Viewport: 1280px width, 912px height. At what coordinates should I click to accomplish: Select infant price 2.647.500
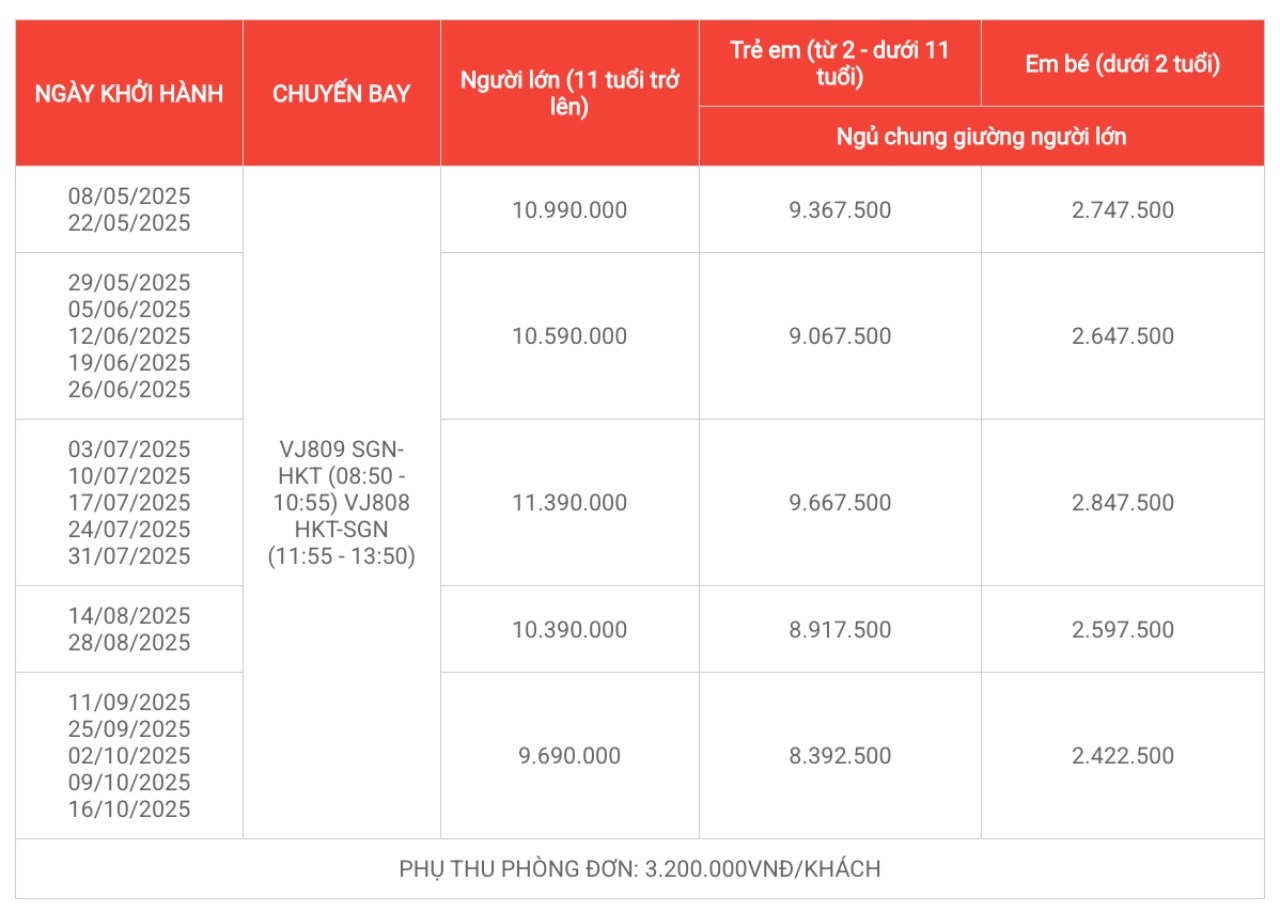pyautogui.click(x=1123, y=336)
